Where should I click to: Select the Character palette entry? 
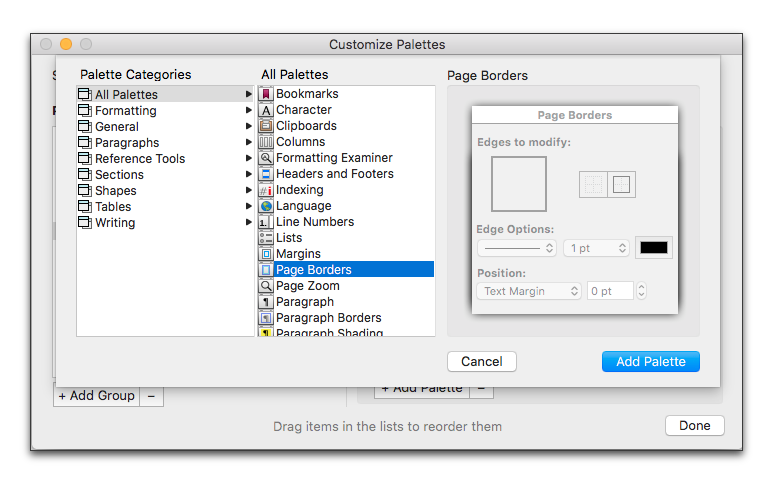[346, 110]
